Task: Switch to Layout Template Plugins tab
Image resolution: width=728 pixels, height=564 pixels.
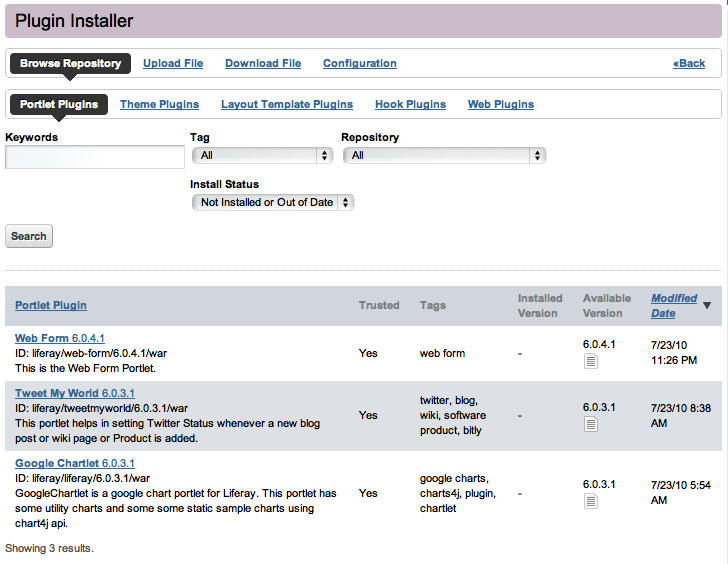Action: (x=287, y=104)
